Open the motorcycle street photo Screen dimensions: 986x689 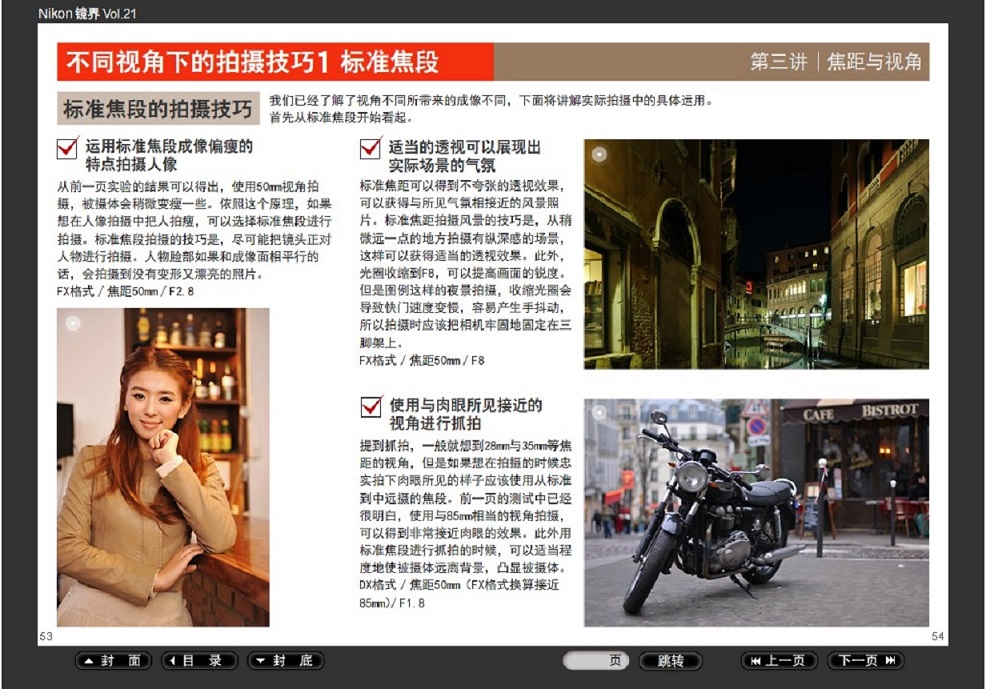tap(756, 512)
